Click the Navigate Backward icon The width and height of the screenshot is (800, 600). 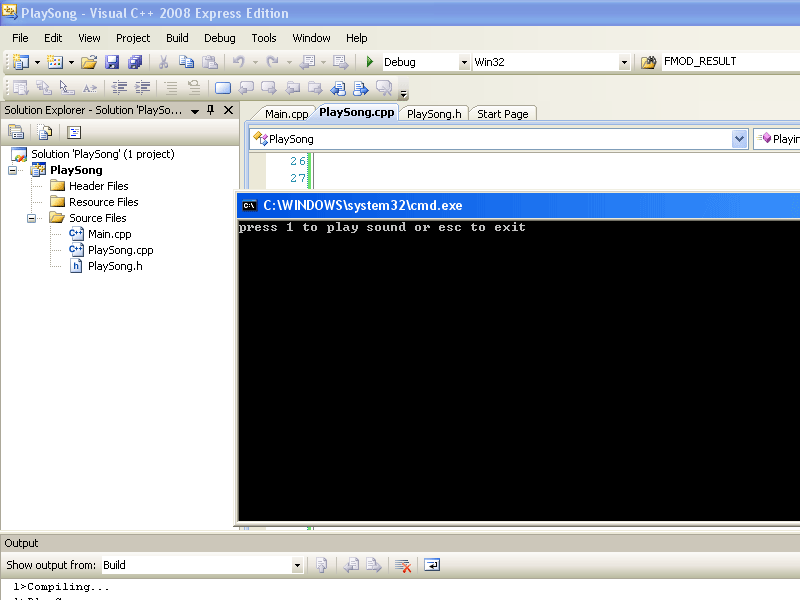[x=307, y=62]
